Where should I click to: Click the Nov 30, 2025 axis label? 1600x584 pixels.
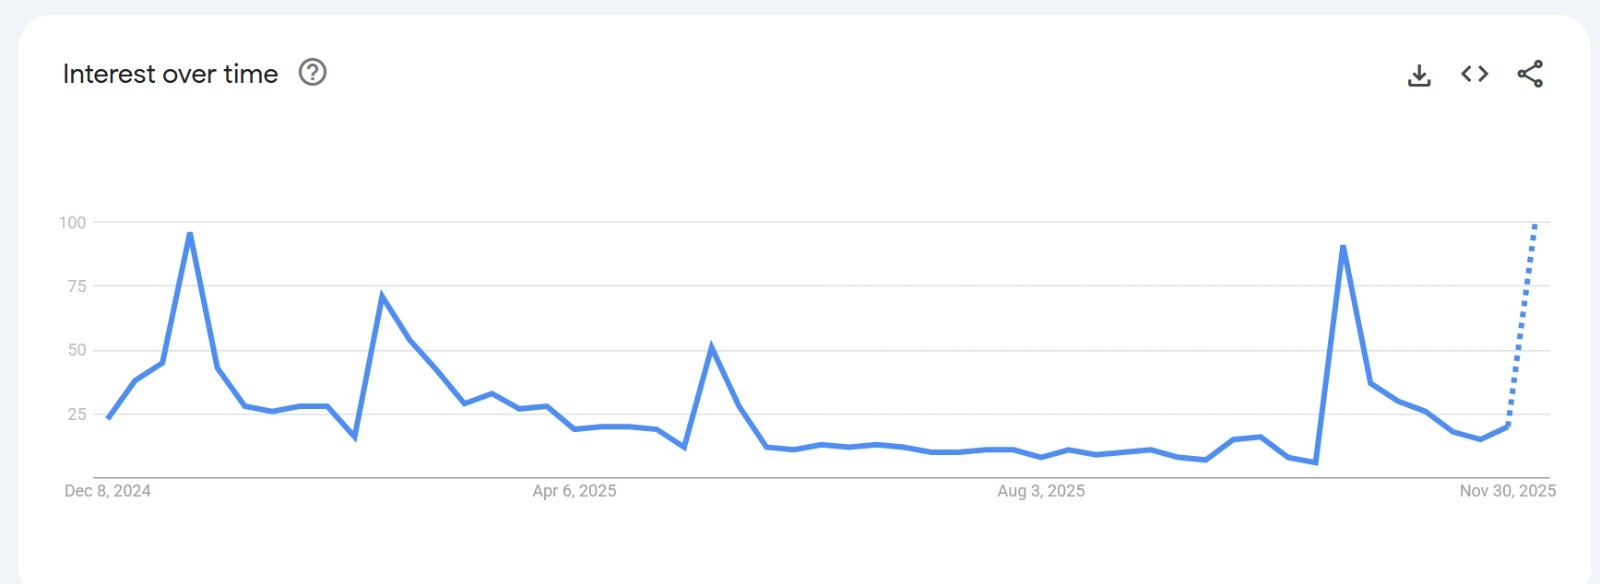[1507, 491]
